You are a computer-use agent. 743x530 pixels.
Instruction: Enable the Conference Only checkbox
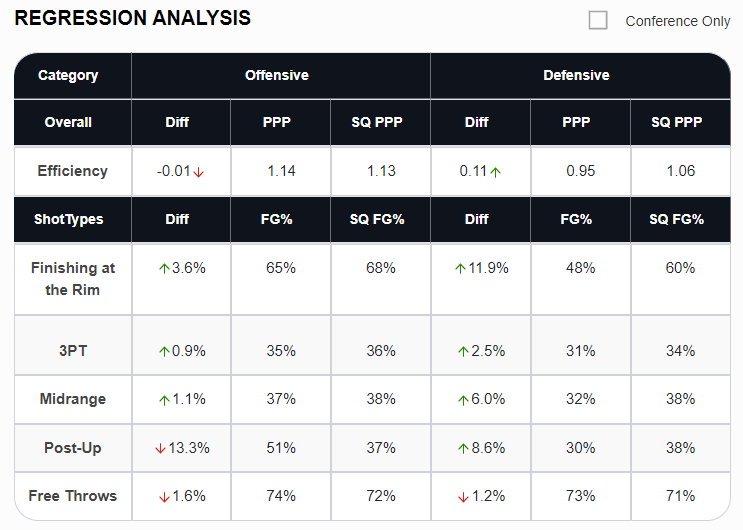pyautogui.click(x=598, y=20)
